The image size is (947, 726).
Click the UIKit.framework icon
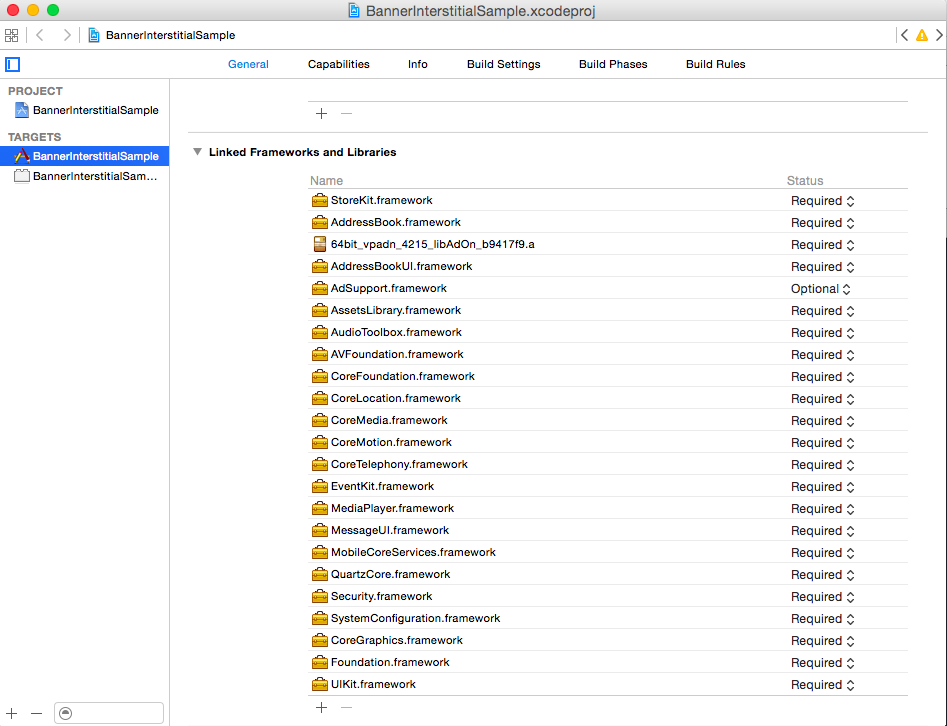[x=319, y=685]
